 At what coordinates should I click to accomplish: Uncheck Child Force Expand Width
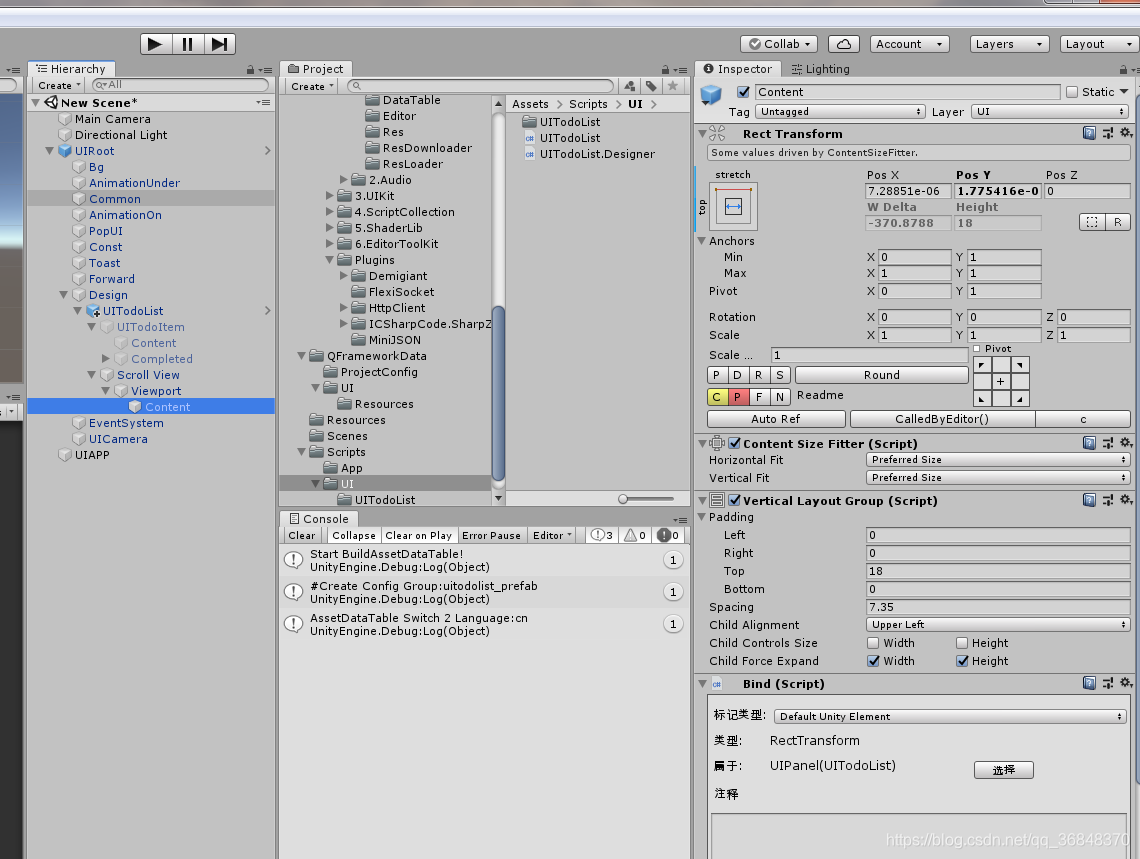[874, 661]
